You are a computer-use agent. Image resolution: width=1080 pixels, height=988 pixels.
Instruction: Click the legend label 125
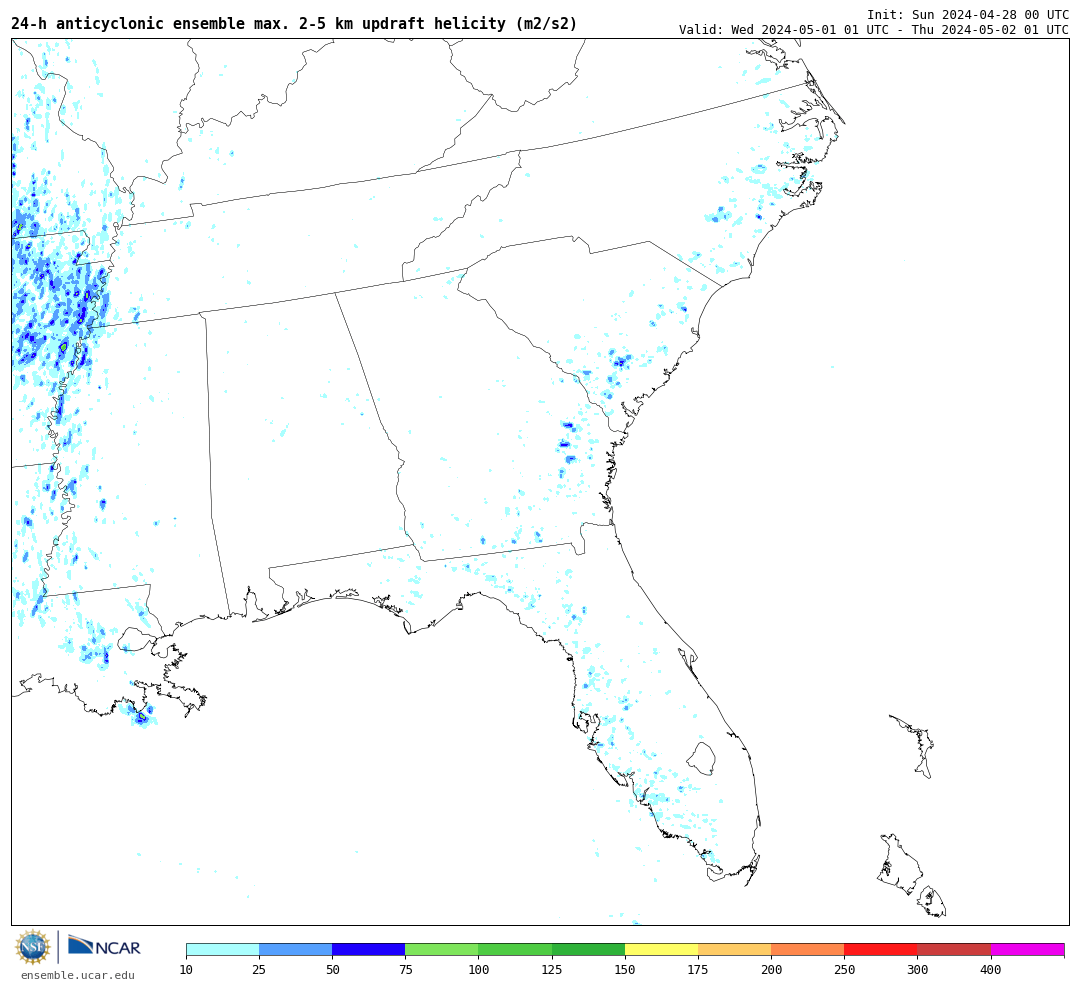[552, 970]
